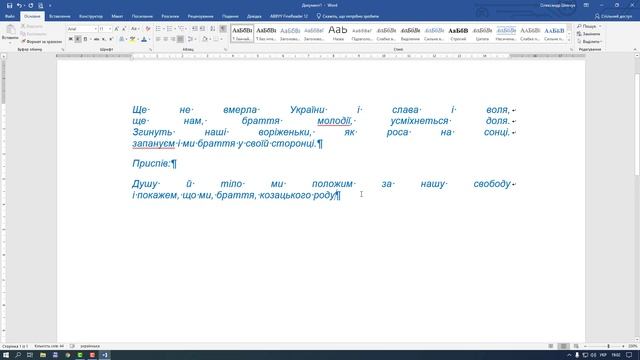Toggle bold formatting
640x360 pixels.
71,39
